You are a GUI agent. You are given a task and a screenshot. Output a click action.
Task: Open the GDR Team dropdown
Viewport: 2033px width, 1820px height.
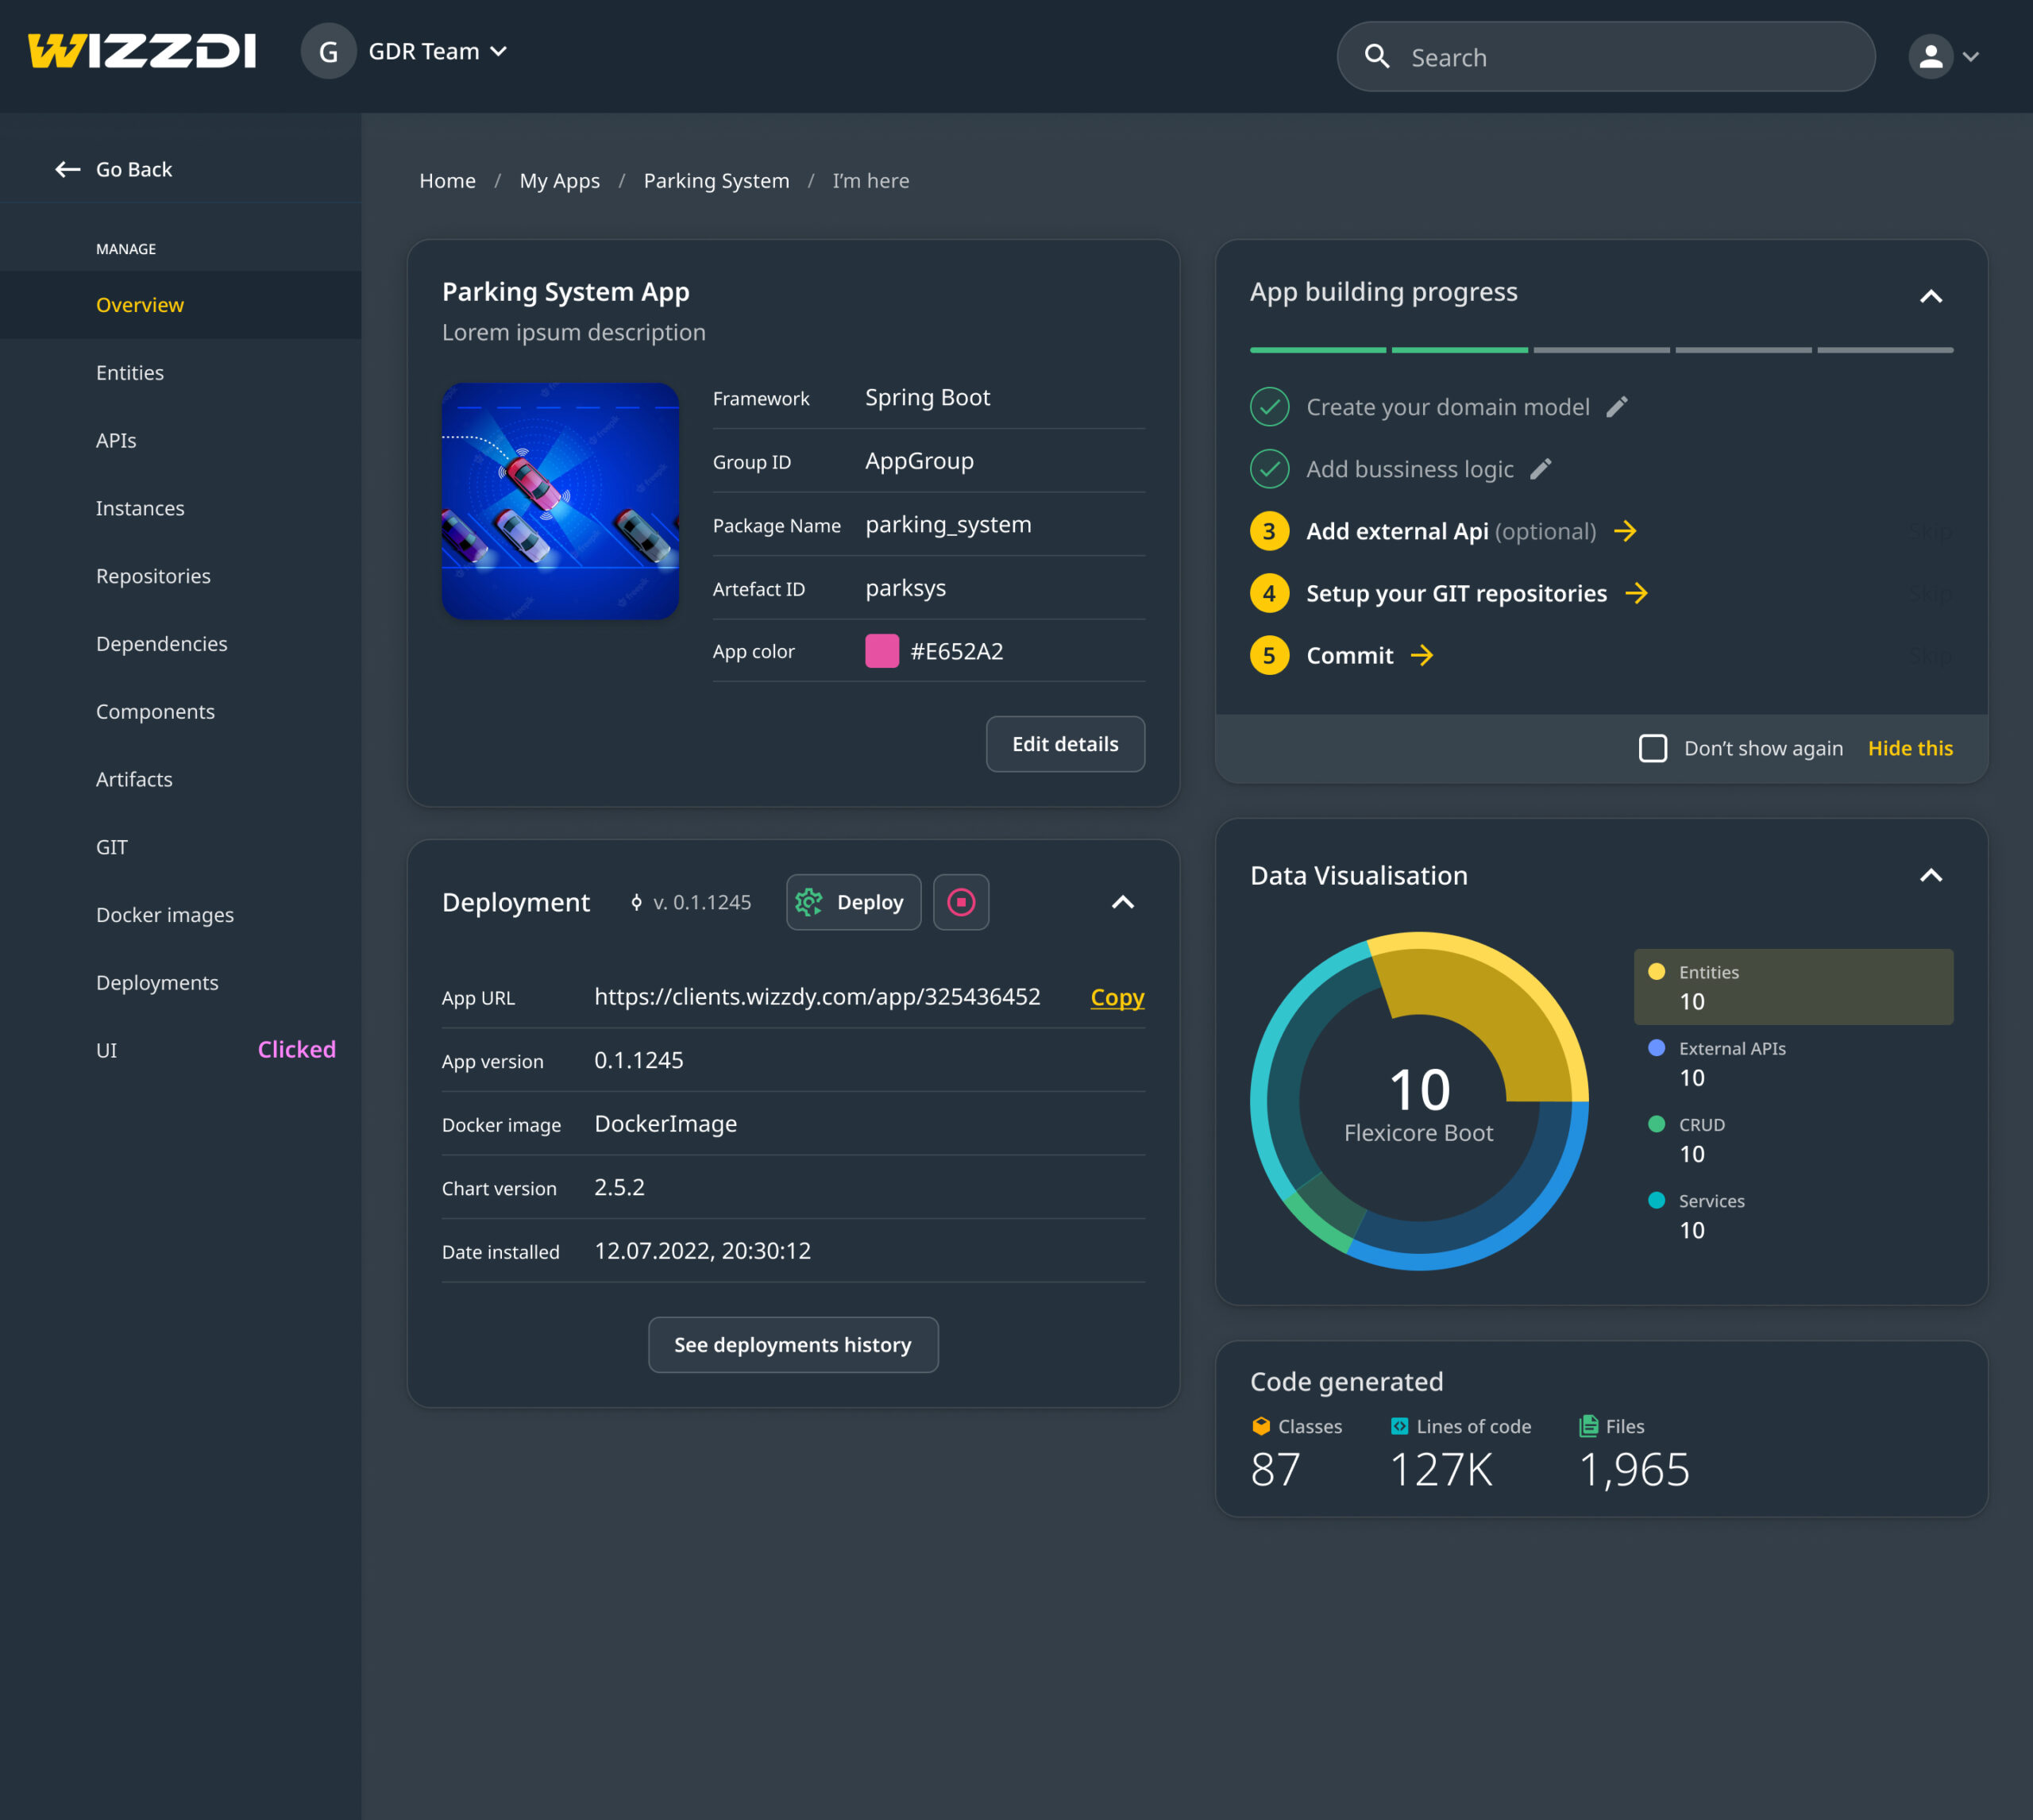click(438, 51)
